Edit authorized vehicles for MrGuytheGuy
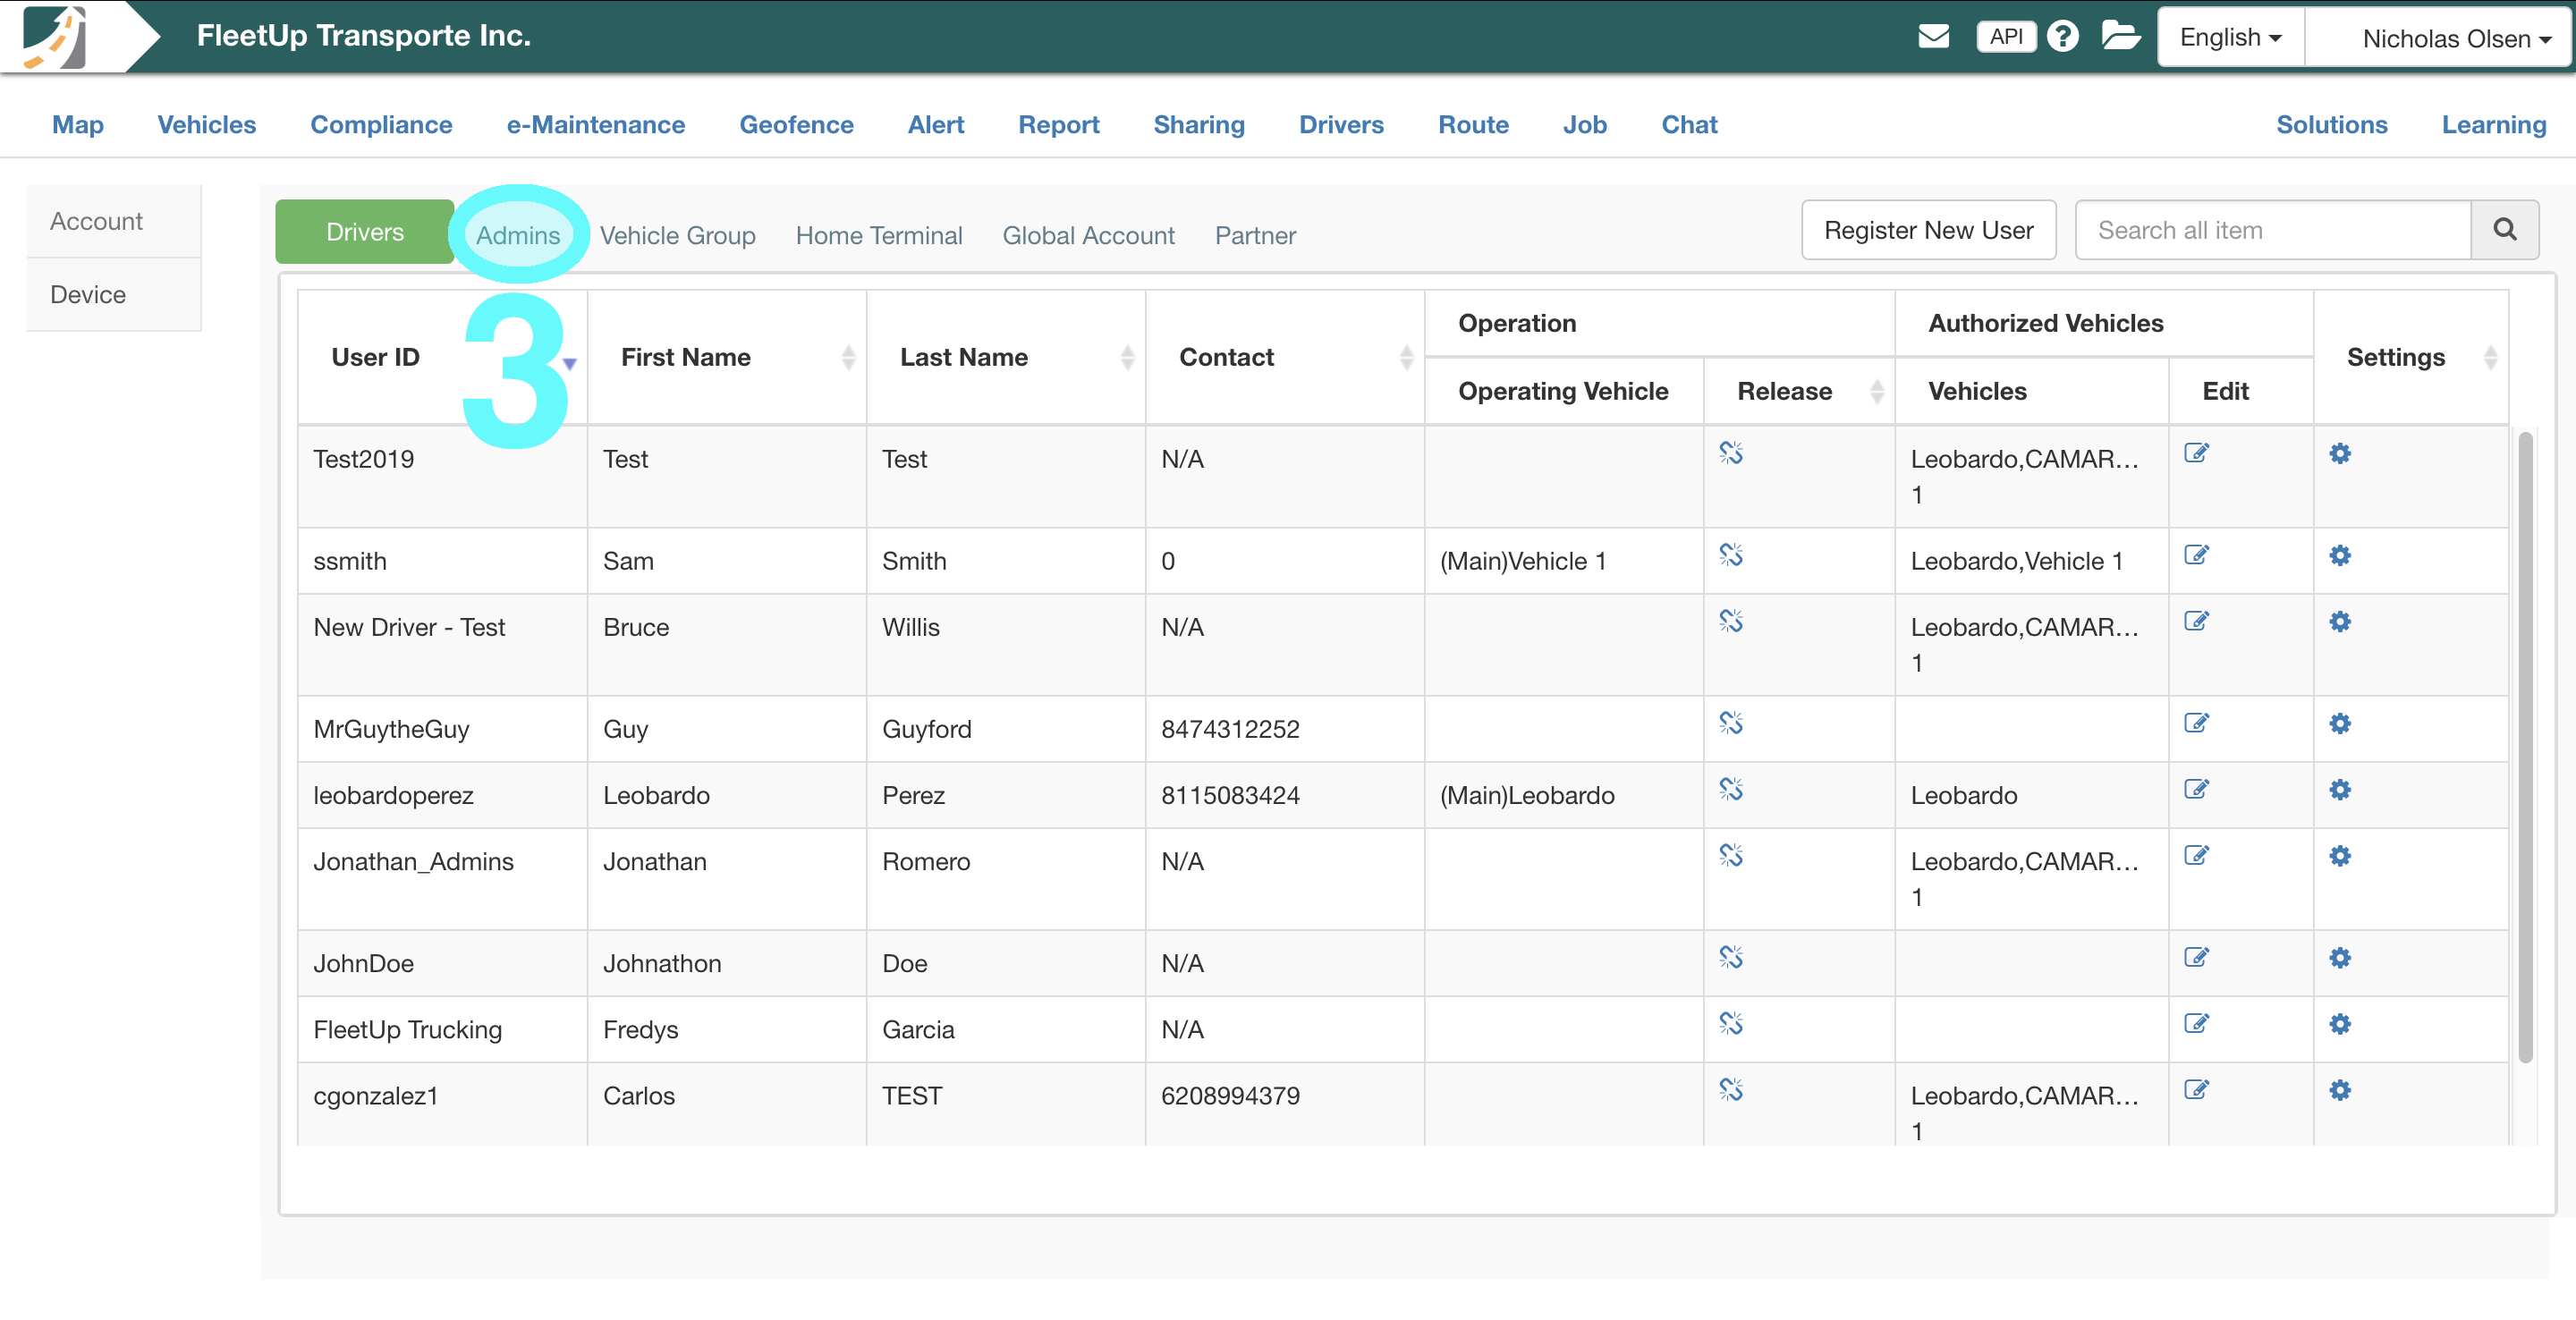Screen dimensions: 2576x1320 pyautogui.click(x=2196, y=723)
